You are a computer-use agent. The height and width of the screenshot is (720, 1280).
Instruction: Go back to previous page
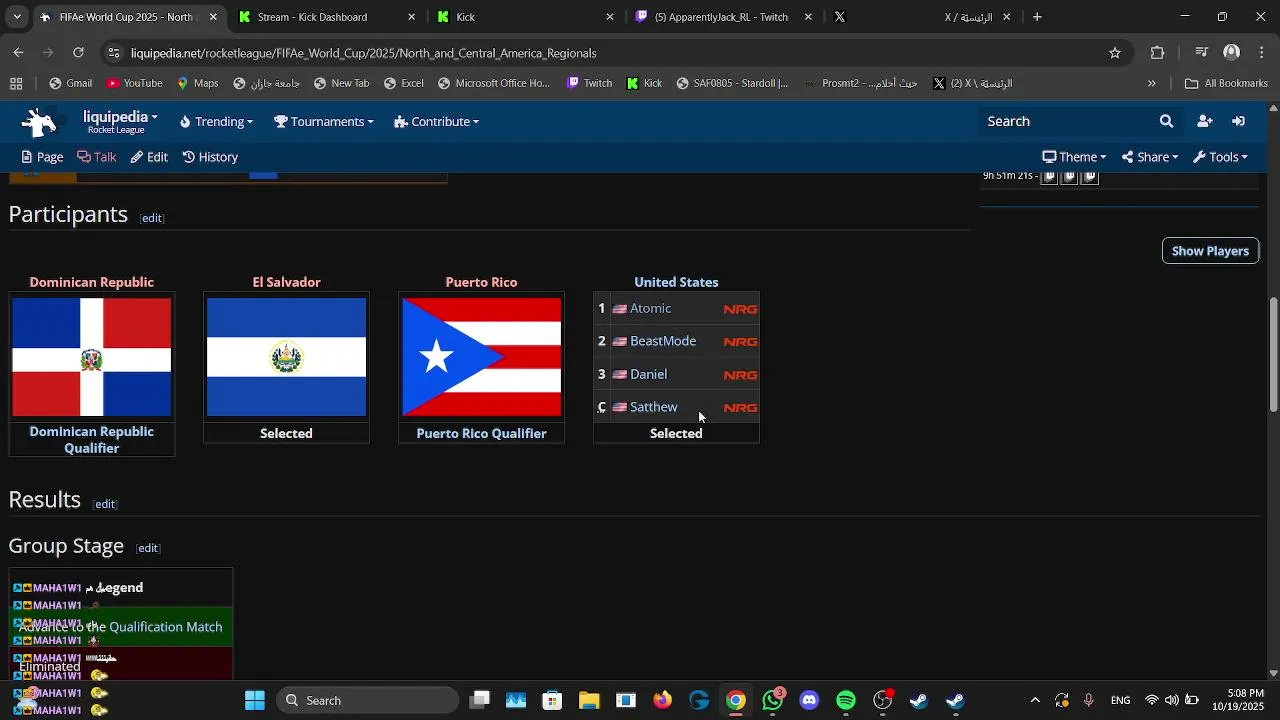(x=18, y=52)
